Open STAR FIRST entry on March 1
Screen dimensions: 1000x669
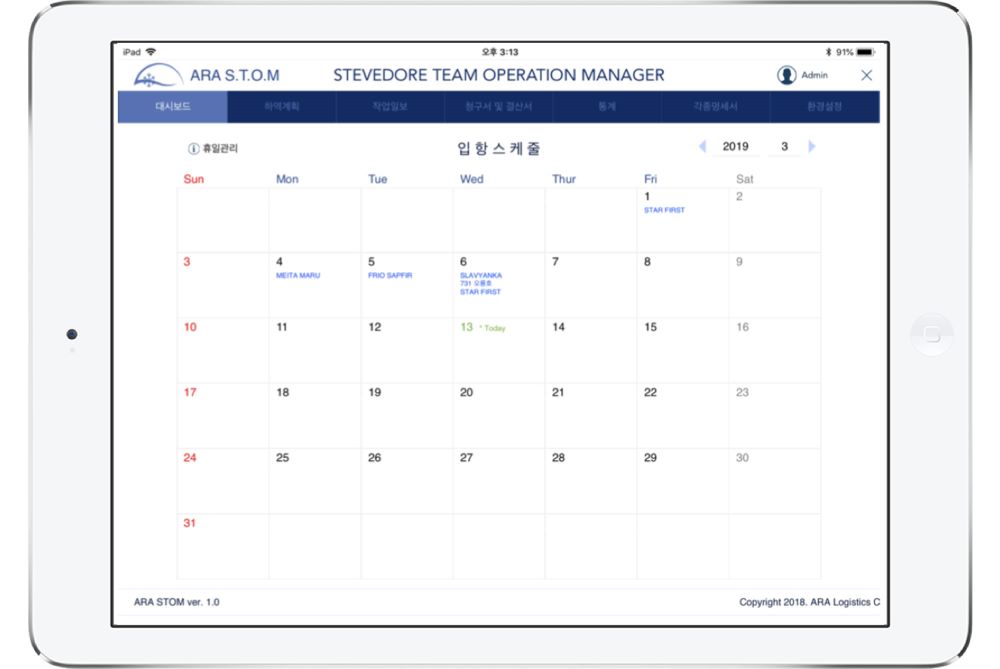click(x=664, y=210)
